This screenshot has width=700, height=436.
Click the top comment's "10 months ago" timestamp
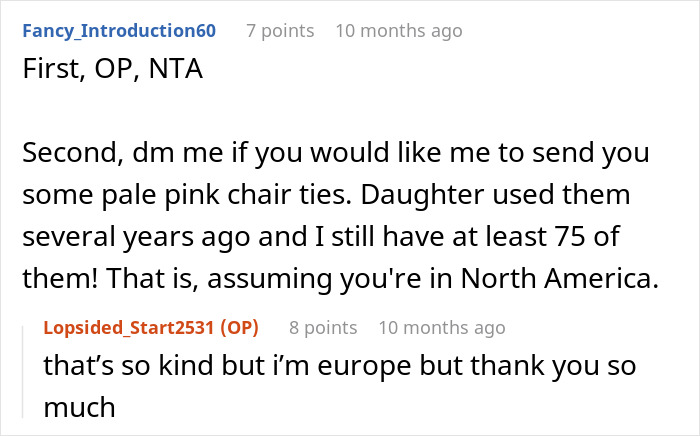[399, 31]
